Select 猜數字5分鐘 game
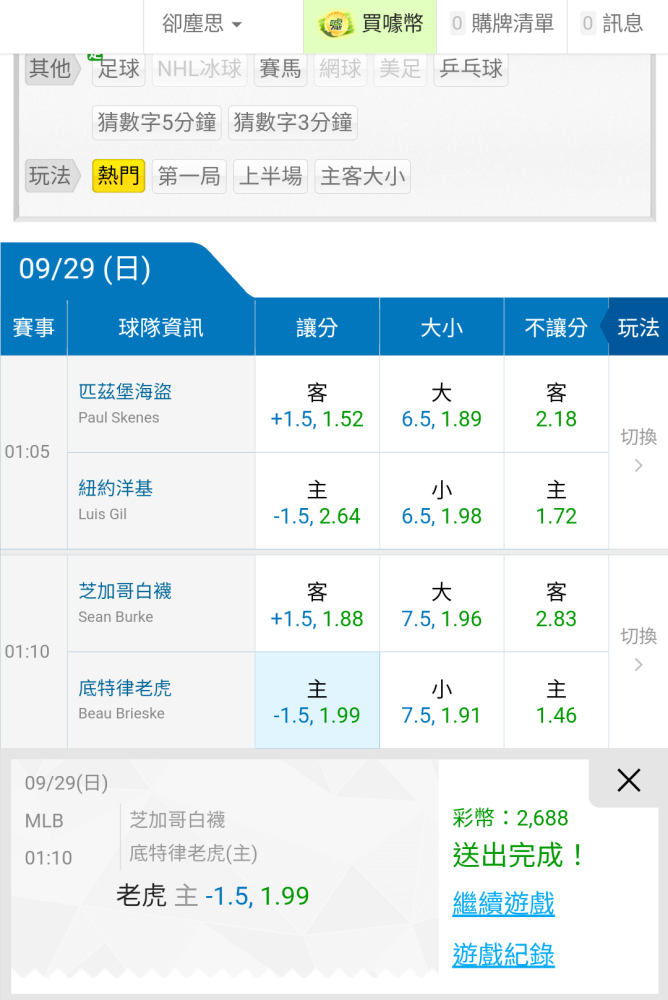This screenshot has height=1000, width=668. point(157,123)
